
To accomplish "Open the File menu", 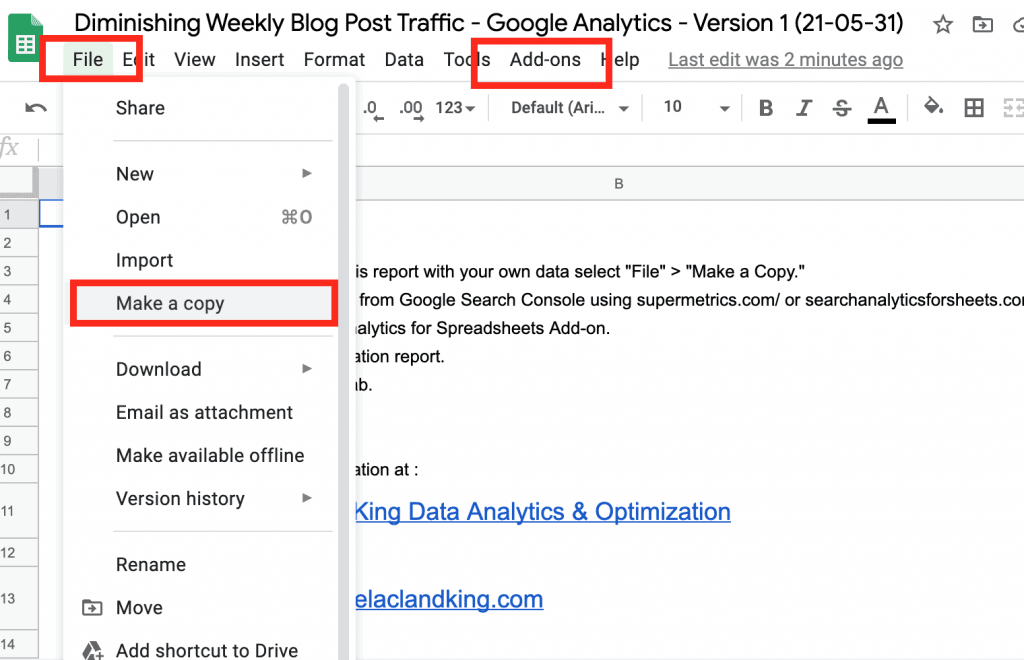I will tap(88, 59).
